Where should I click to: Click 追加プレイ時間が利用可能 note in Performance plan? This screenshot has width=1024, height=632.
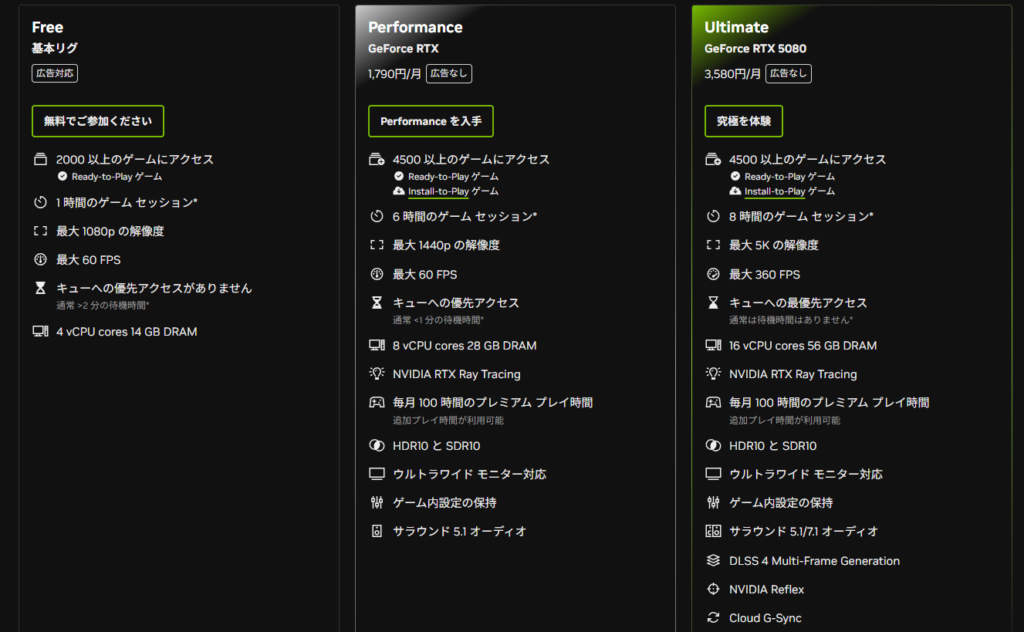pos(448,420)
